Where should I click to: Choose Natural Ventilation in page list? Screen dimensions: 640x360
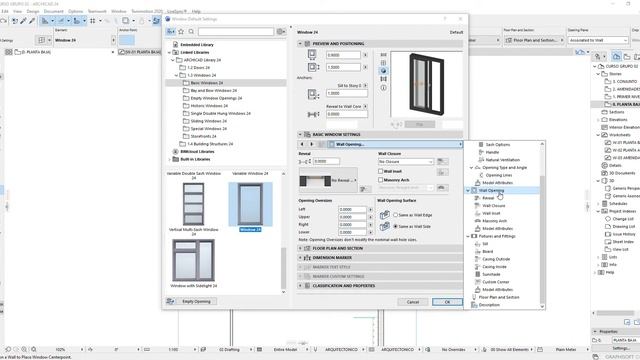(x=502, y=160)
